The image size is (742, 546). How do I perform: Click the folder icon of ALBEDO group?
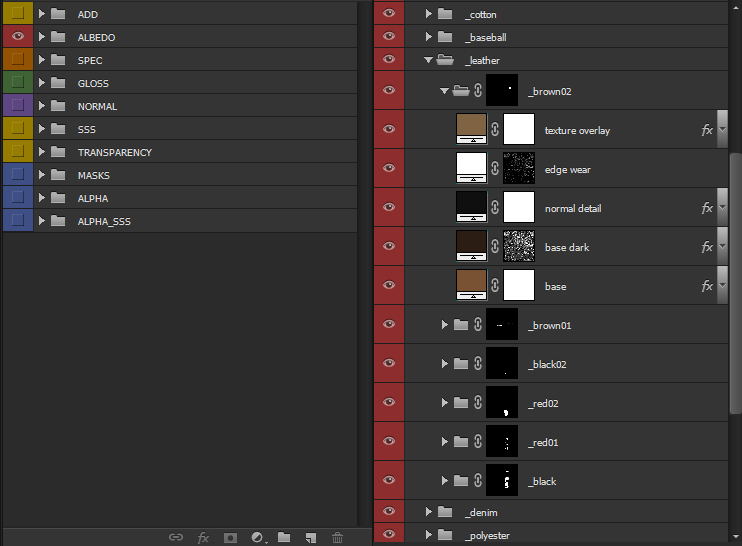pyautogui.click(x=58, y=36)
